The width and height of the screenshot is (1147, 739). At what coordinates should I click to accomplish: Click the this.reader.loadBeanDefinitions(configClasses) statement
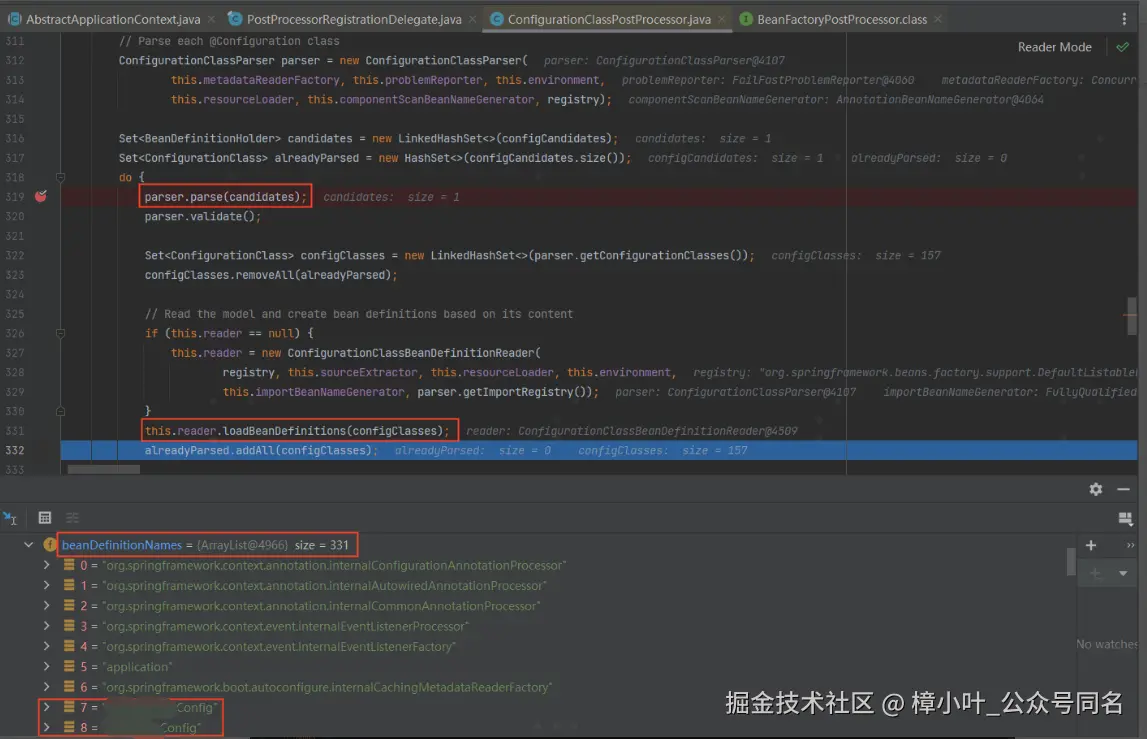point(297,430)
